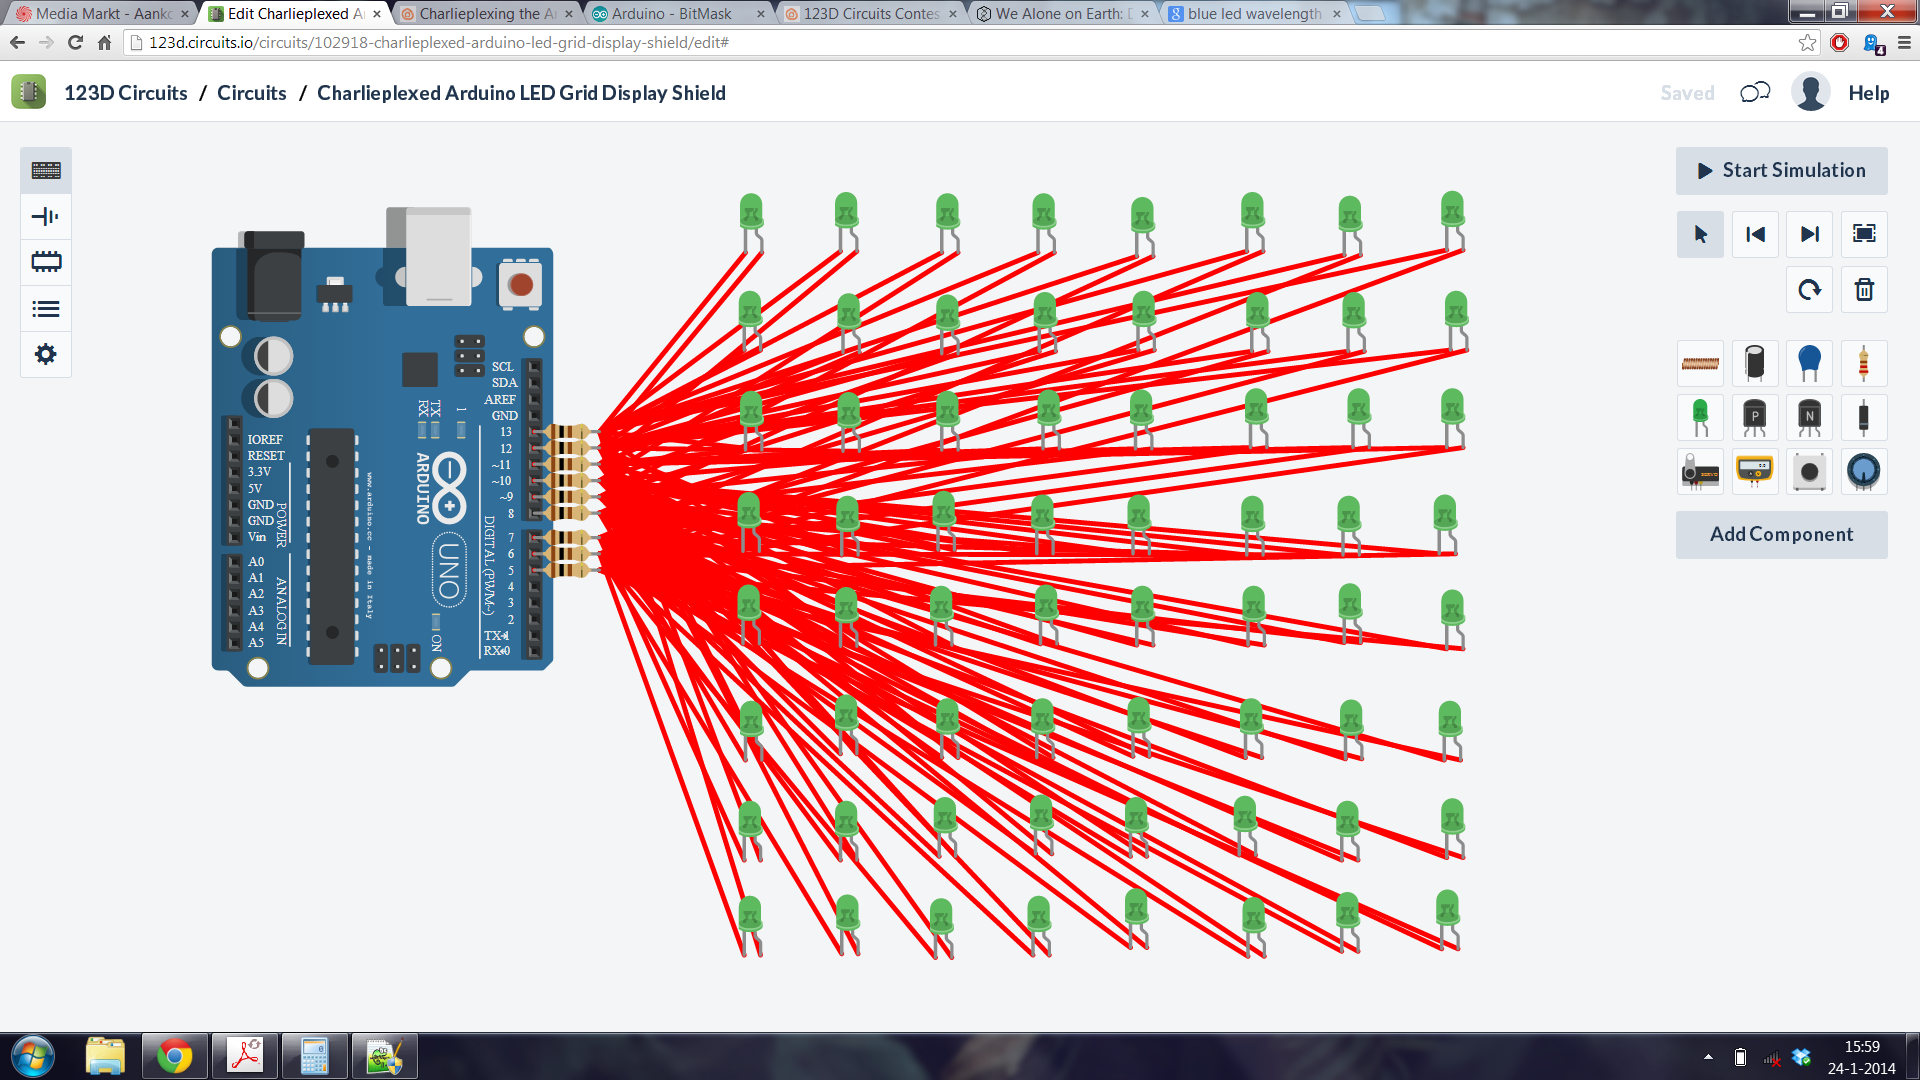1920x1080 pixels.
Task: Select the green LED component
Action: [x=1701, y=417]
